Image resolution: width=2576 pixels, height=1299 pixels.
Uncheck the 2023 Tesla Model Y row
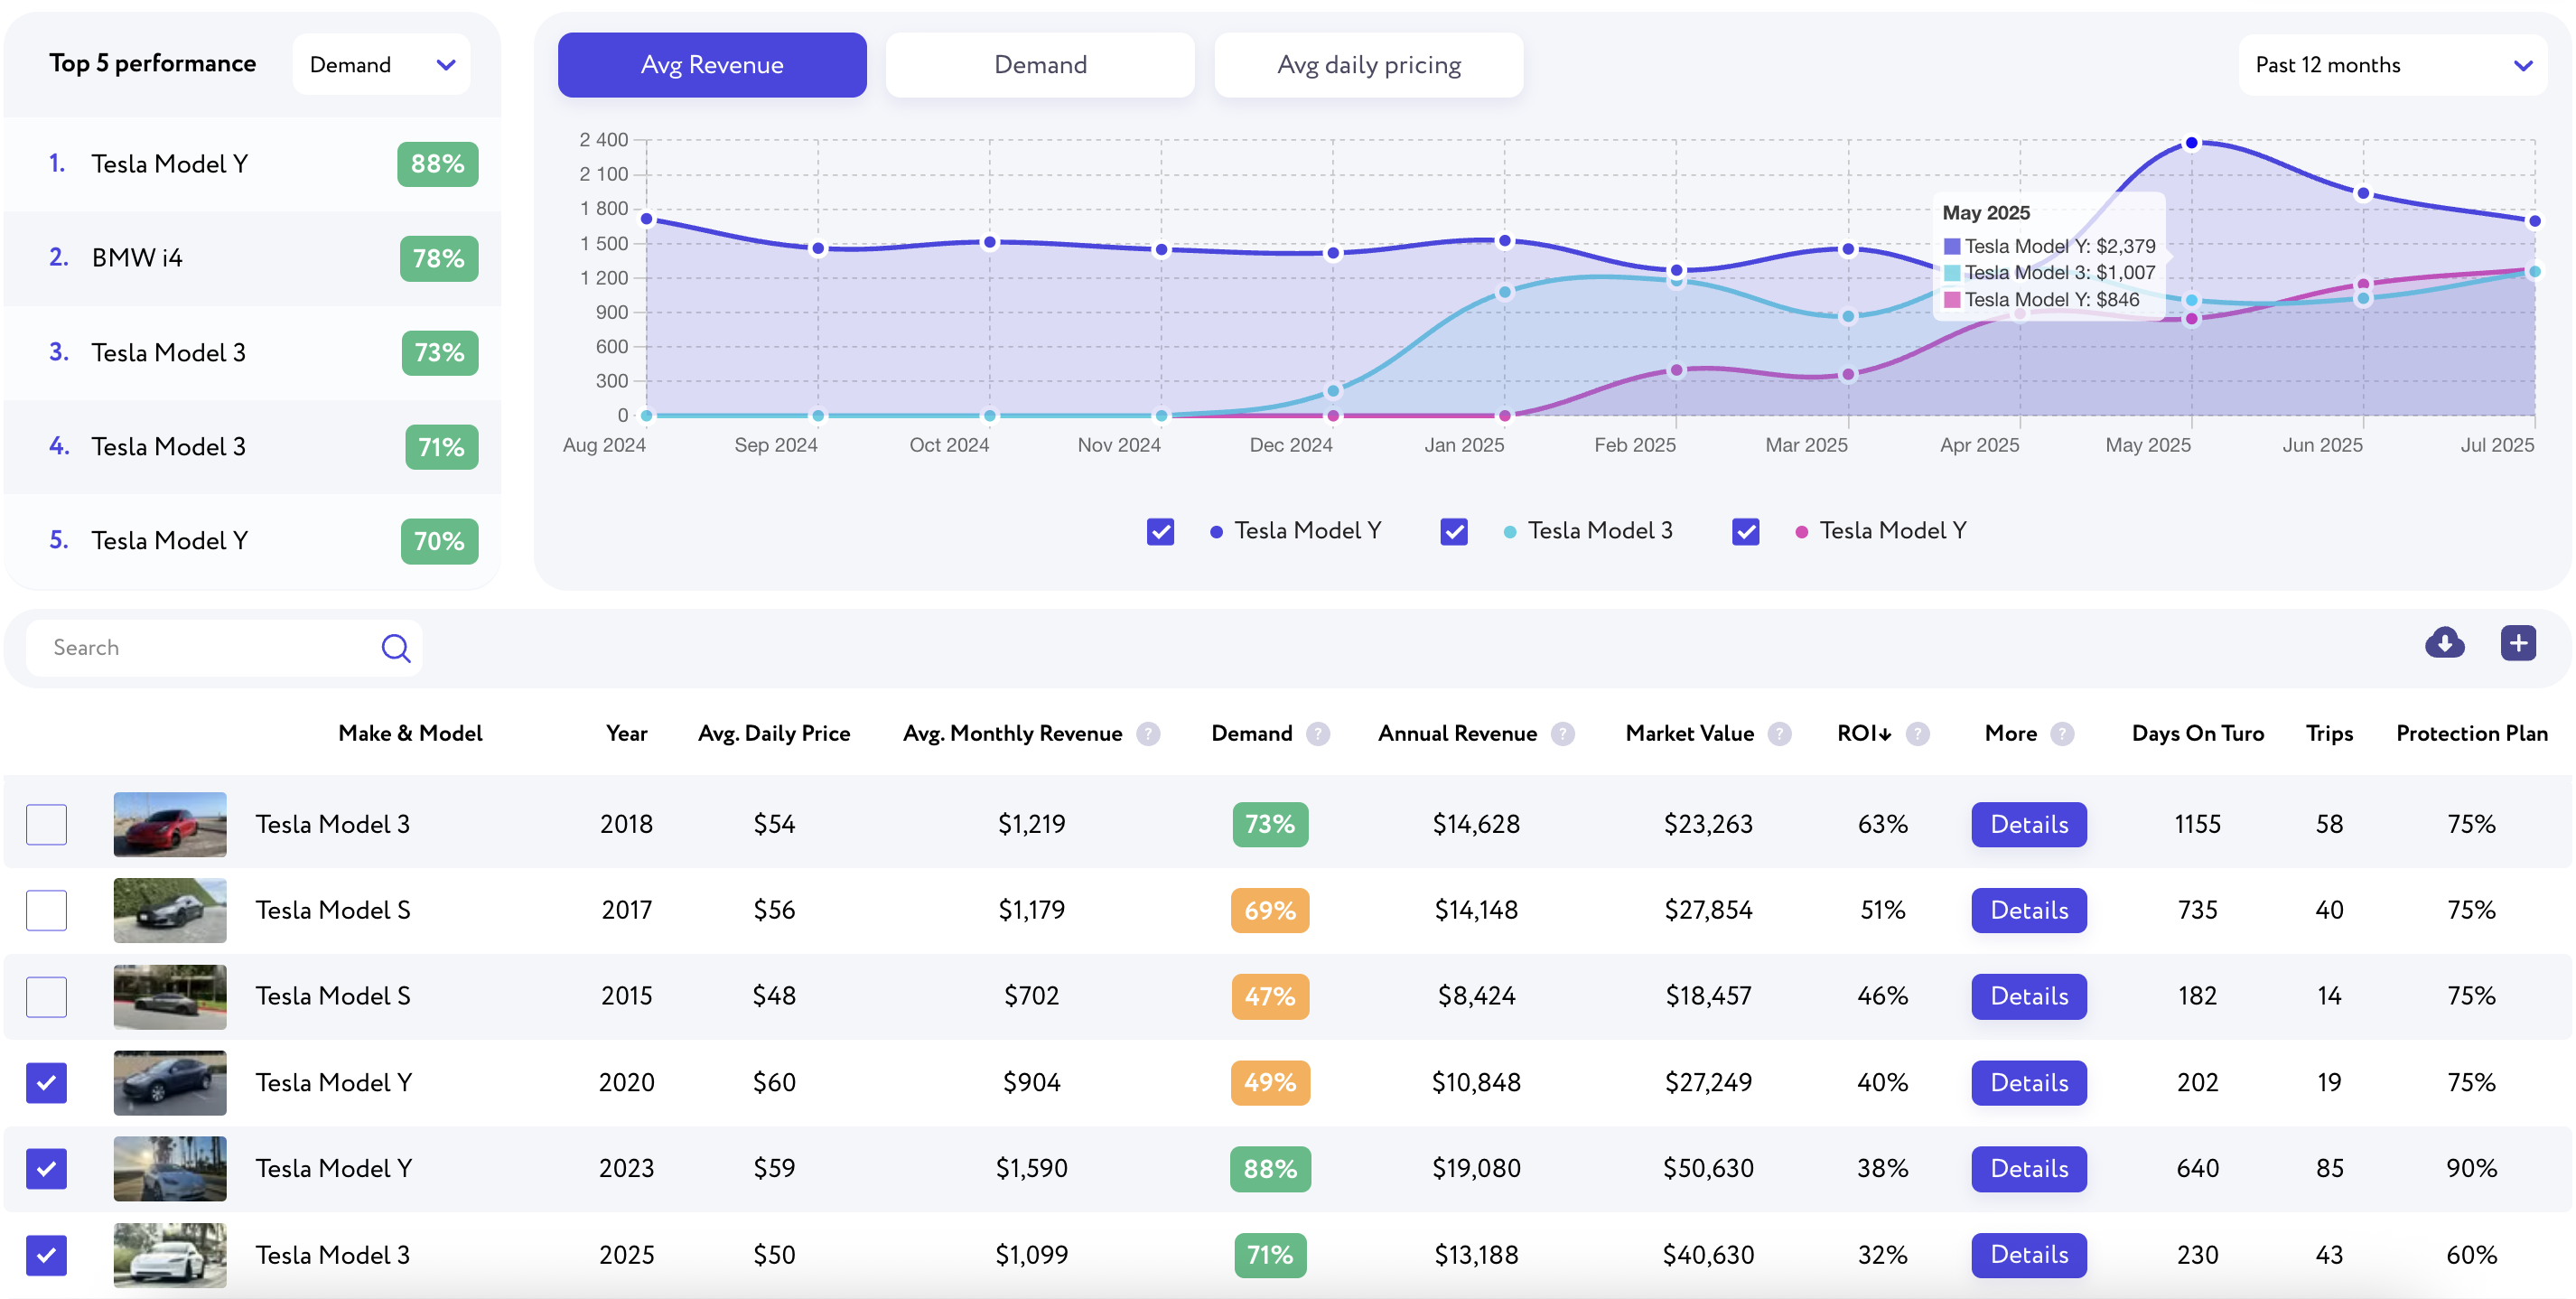(x=46, y=1169)
